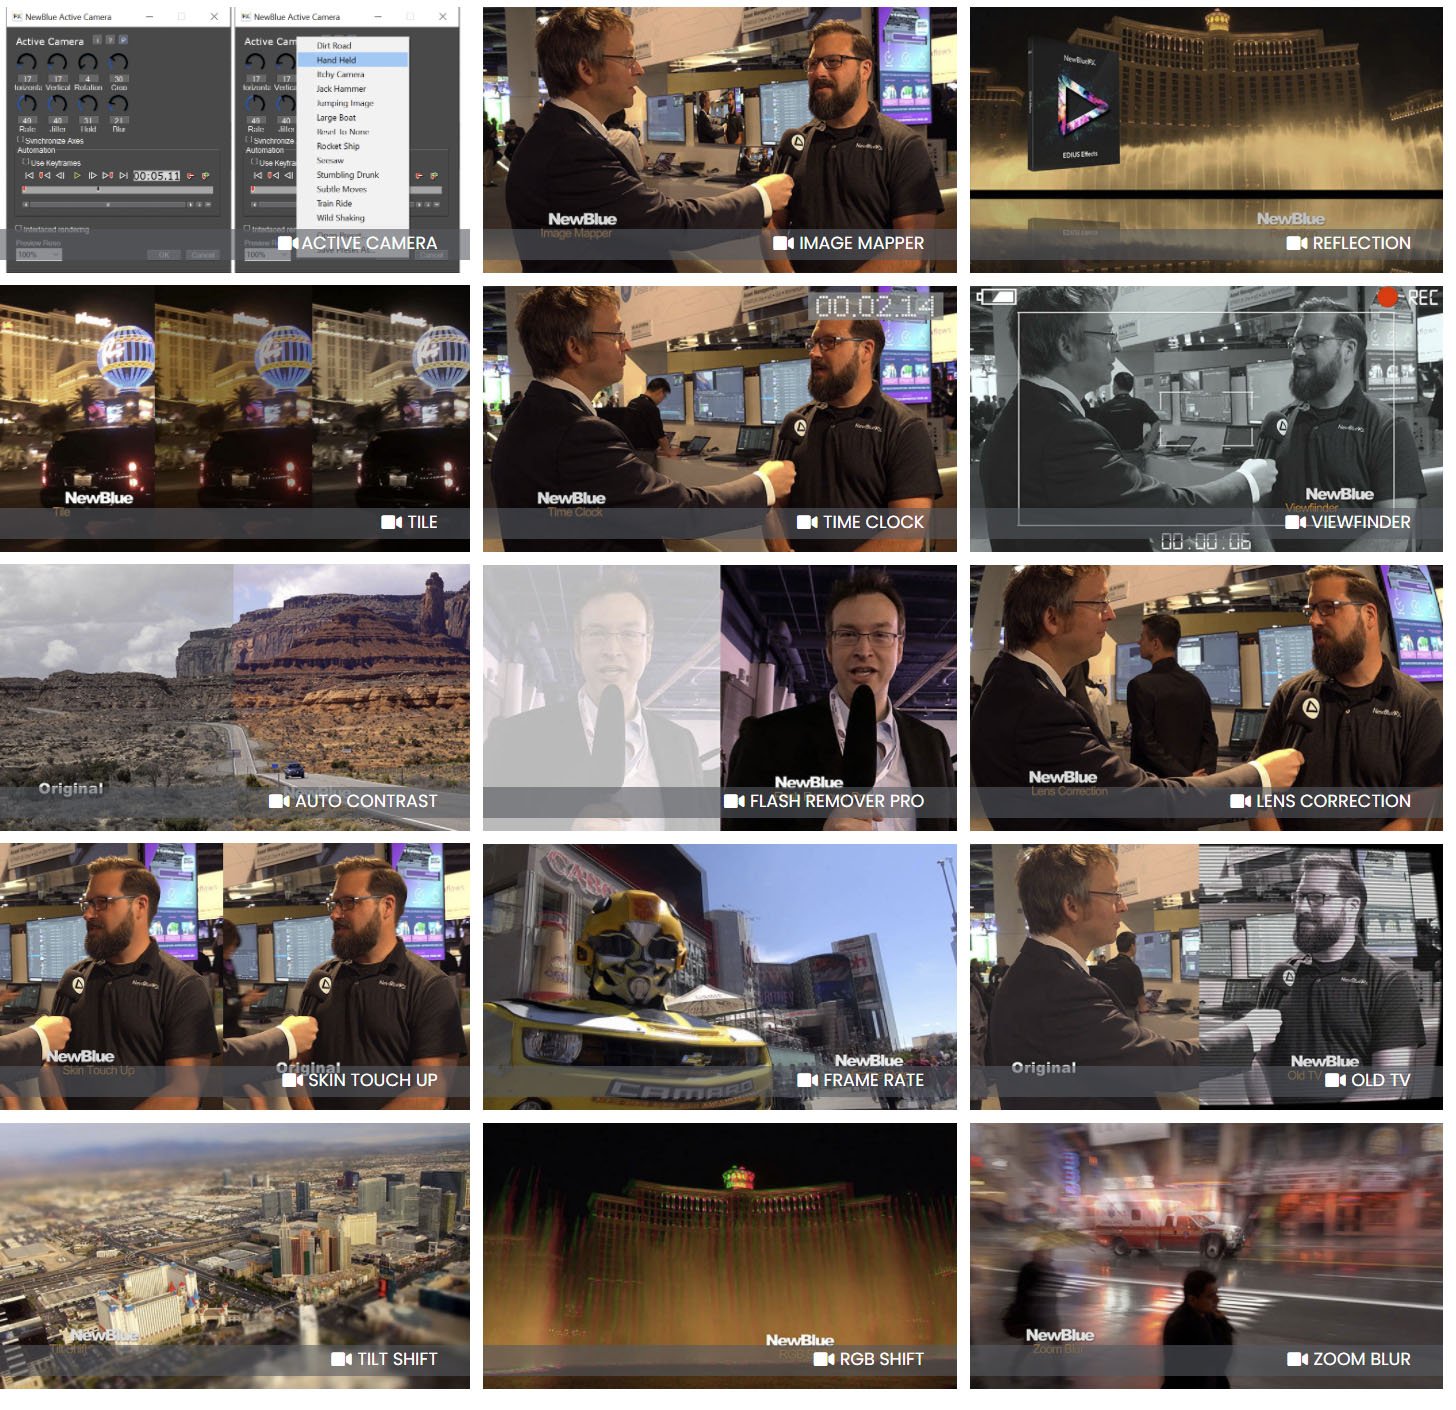Jump to start of timeline in the left window
1456x1410 pixels.
[x=29, y=176]
